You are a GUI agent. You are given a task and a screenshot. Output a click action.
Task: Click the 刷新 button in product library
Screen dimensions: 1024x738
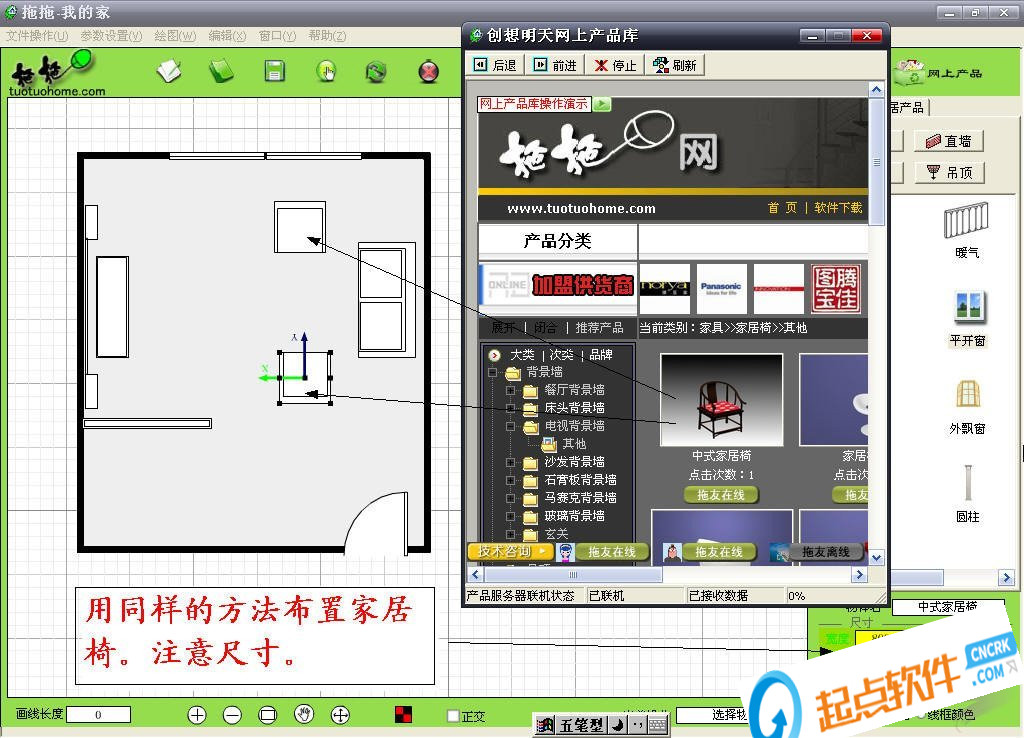pyautogui.click(x=675, y=65)
